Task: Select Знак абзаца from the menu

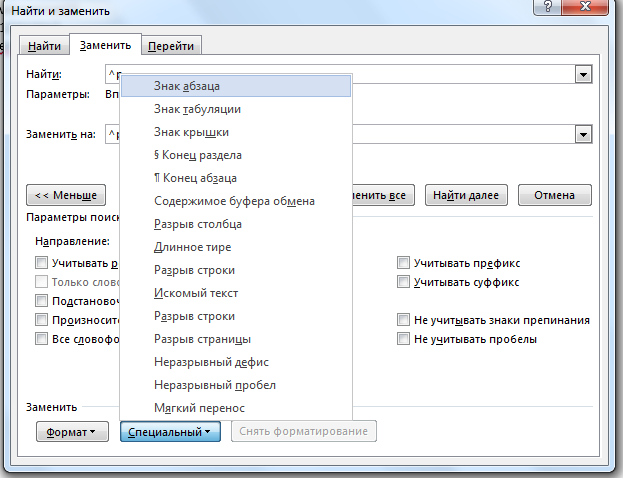Action: pos(187,86)
